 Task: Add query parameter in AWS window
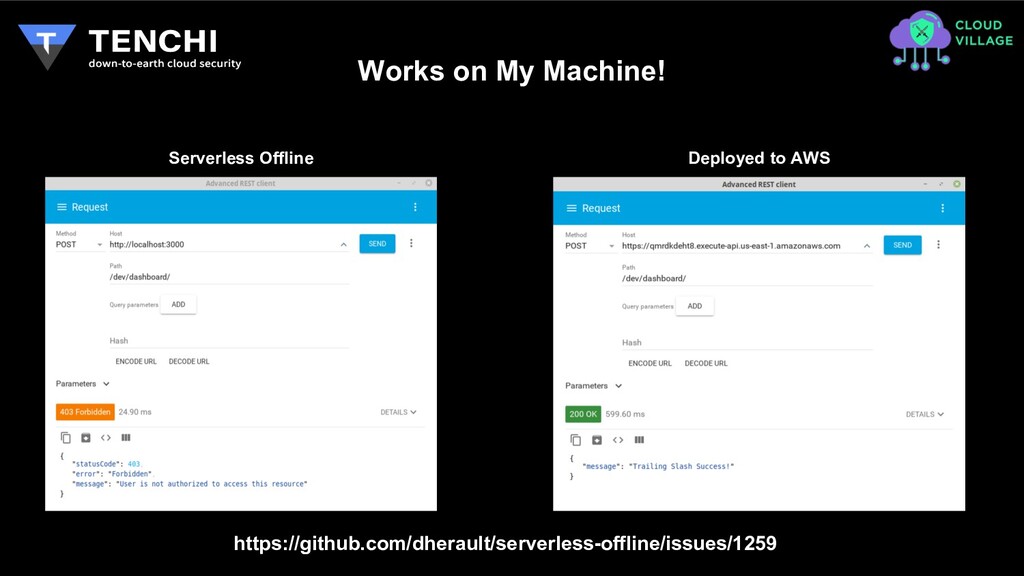coord(695,306)
